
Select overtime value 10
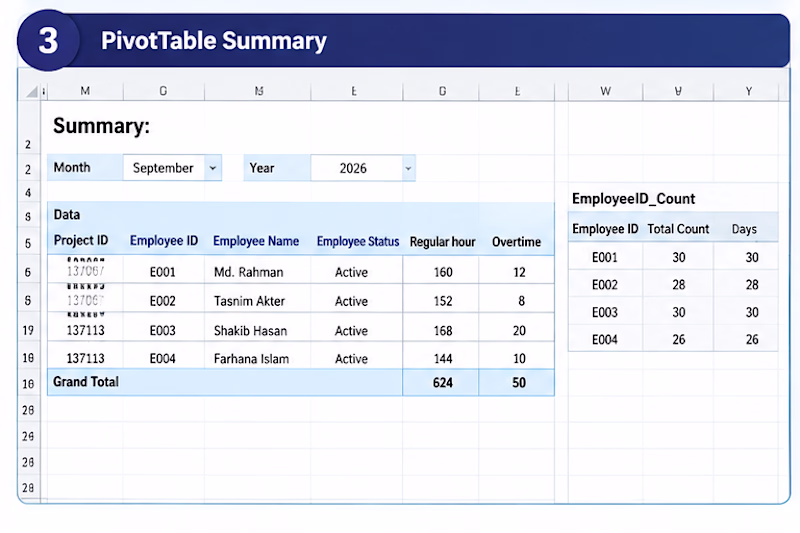519,359
